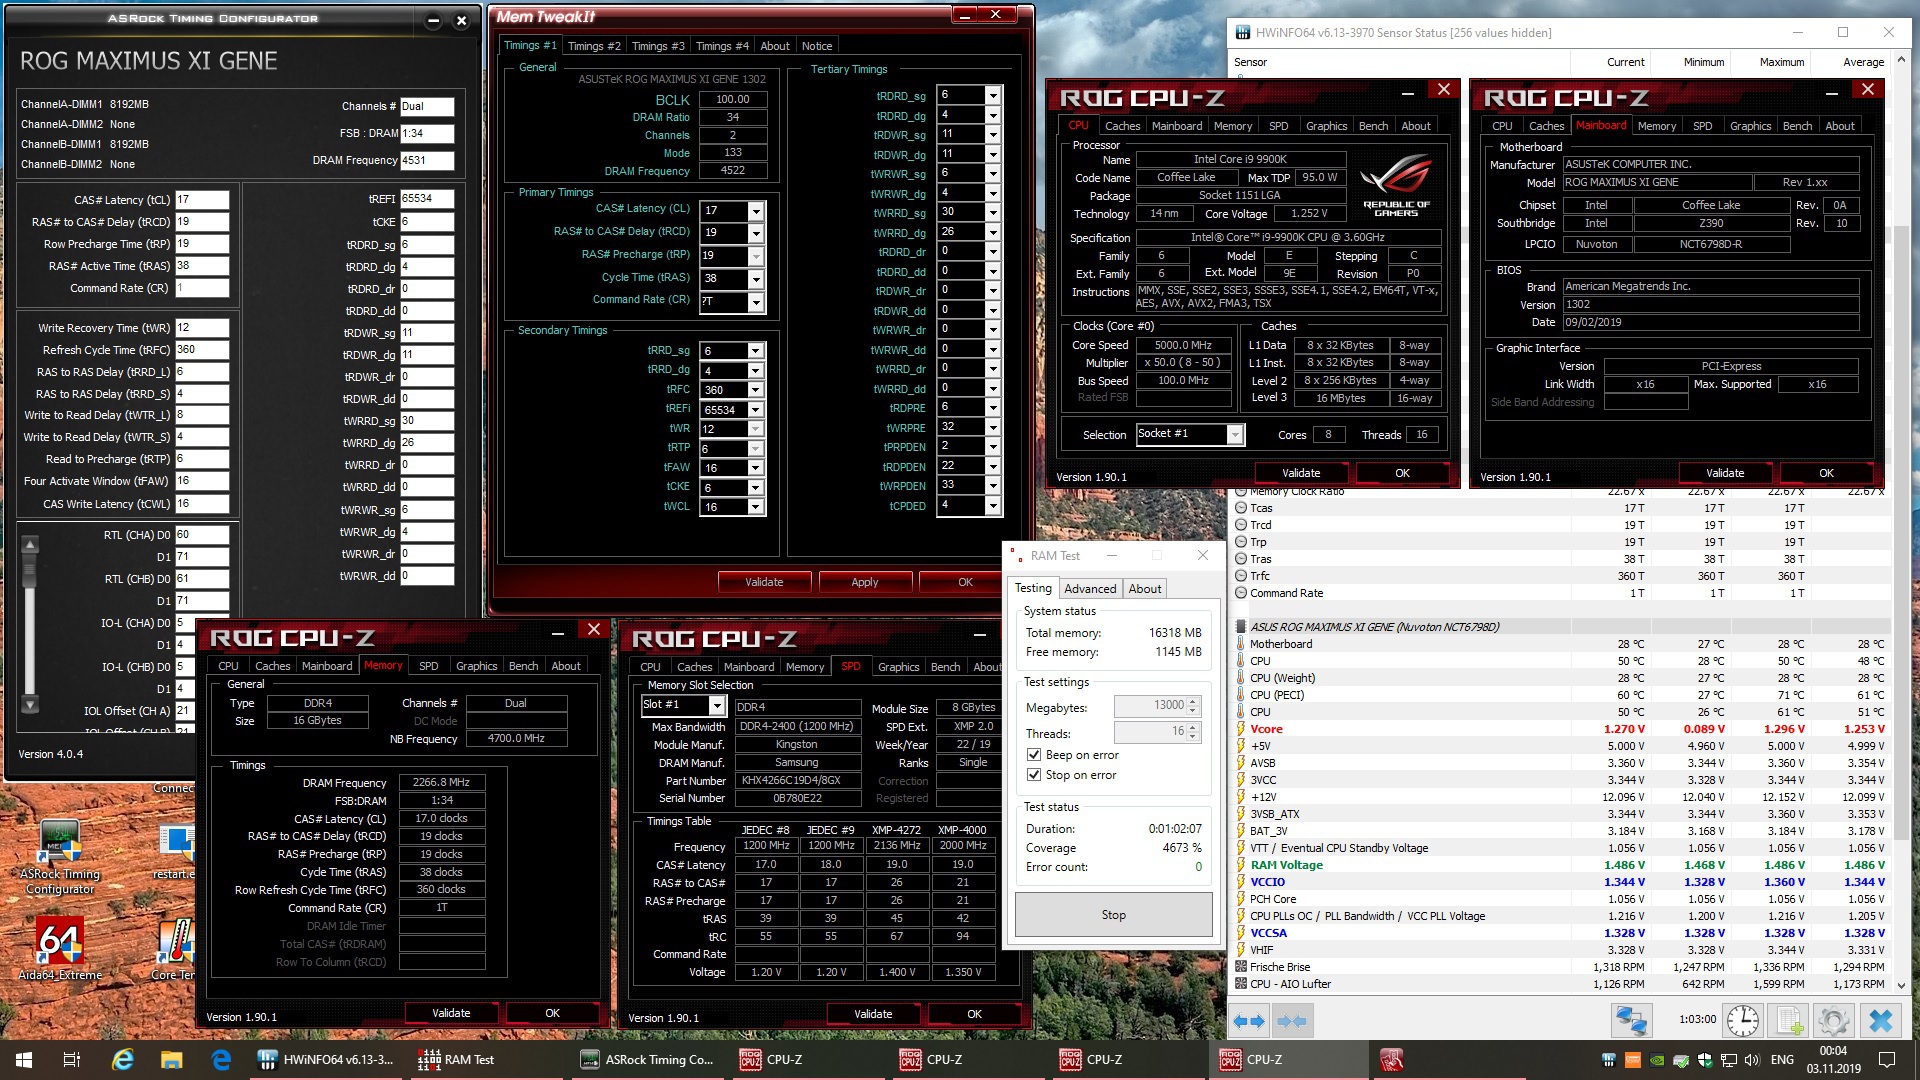Viewport: 1920px width, 1080px height.
Task: Toggle Beep on error checkbox
Action: click(1034, 755)
